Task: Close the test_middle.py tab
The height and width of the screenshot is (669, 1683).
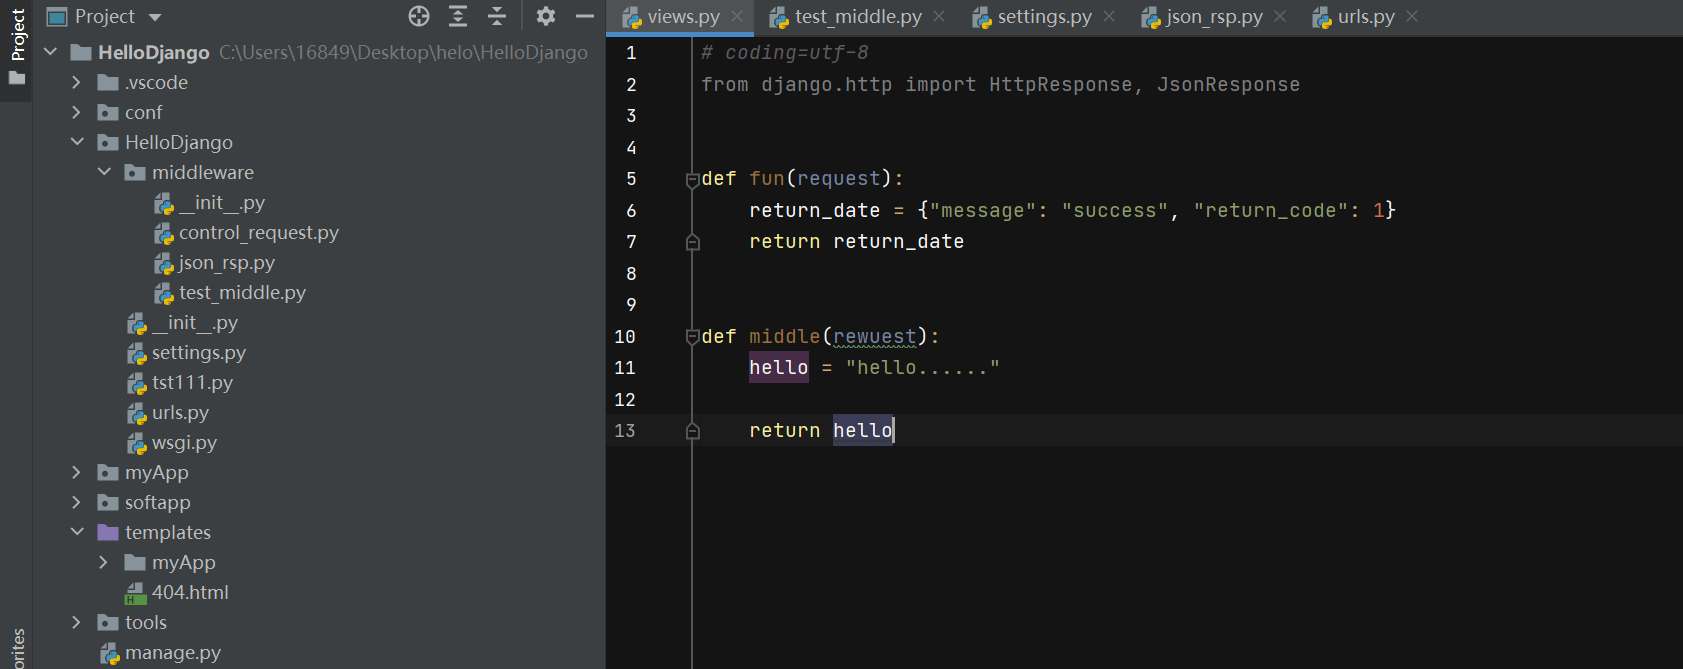Action: click(x=939, y=16)
